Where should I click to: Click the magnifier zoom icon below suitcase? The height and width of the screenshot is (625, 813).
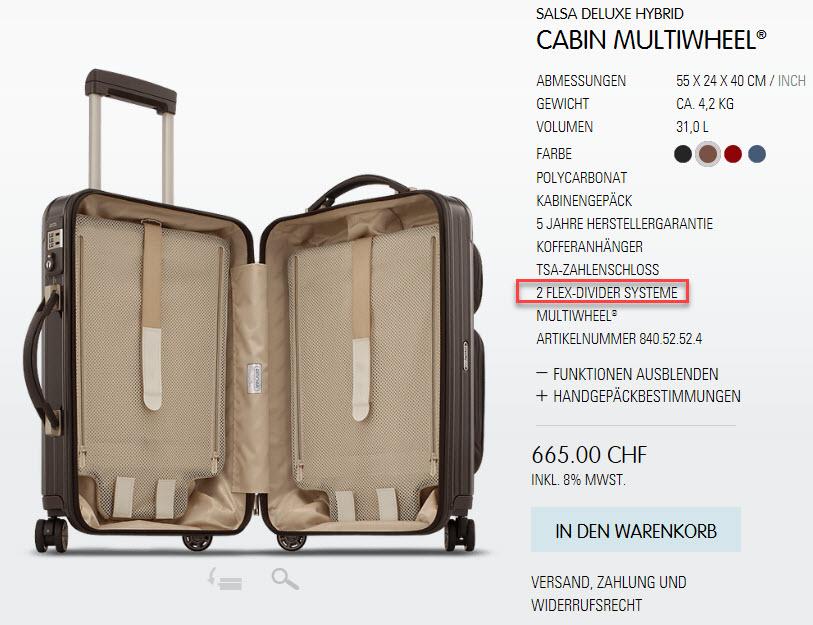tap(285, 578)
